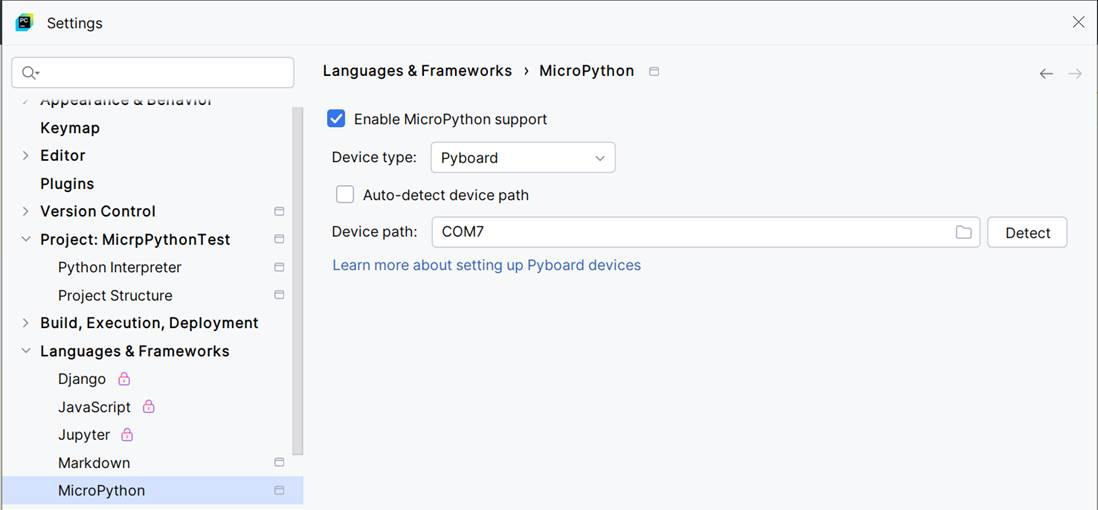
Task: Click the "Device path:" label
Action: [x=375, y=232]
